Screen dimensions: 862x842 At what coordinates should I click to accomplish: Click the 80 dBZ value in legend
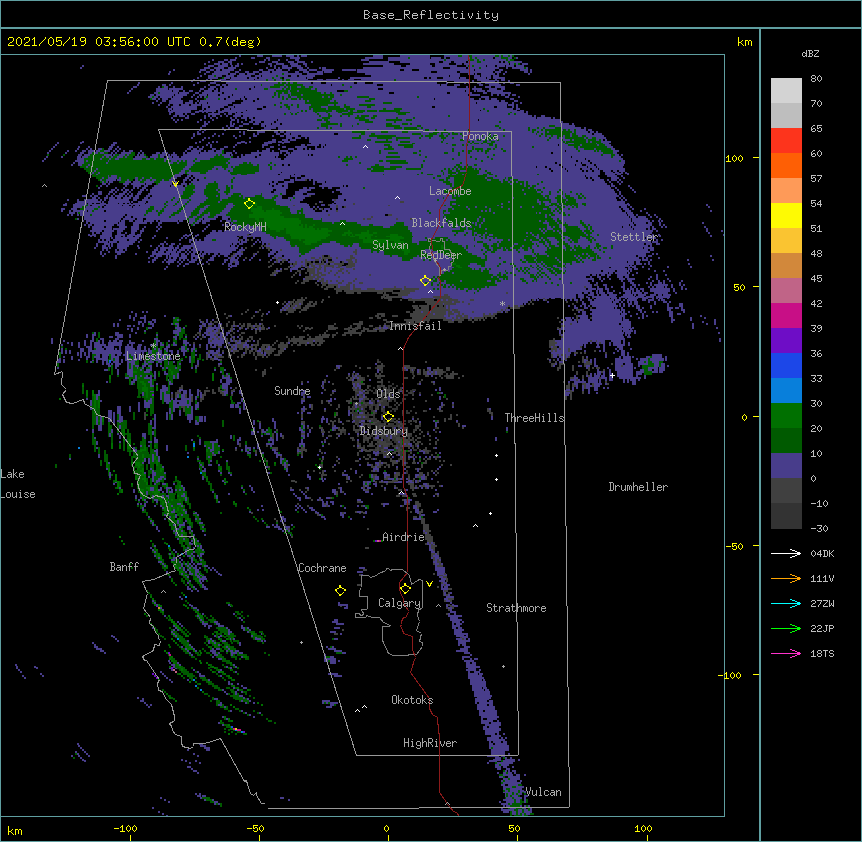[816, 79]
